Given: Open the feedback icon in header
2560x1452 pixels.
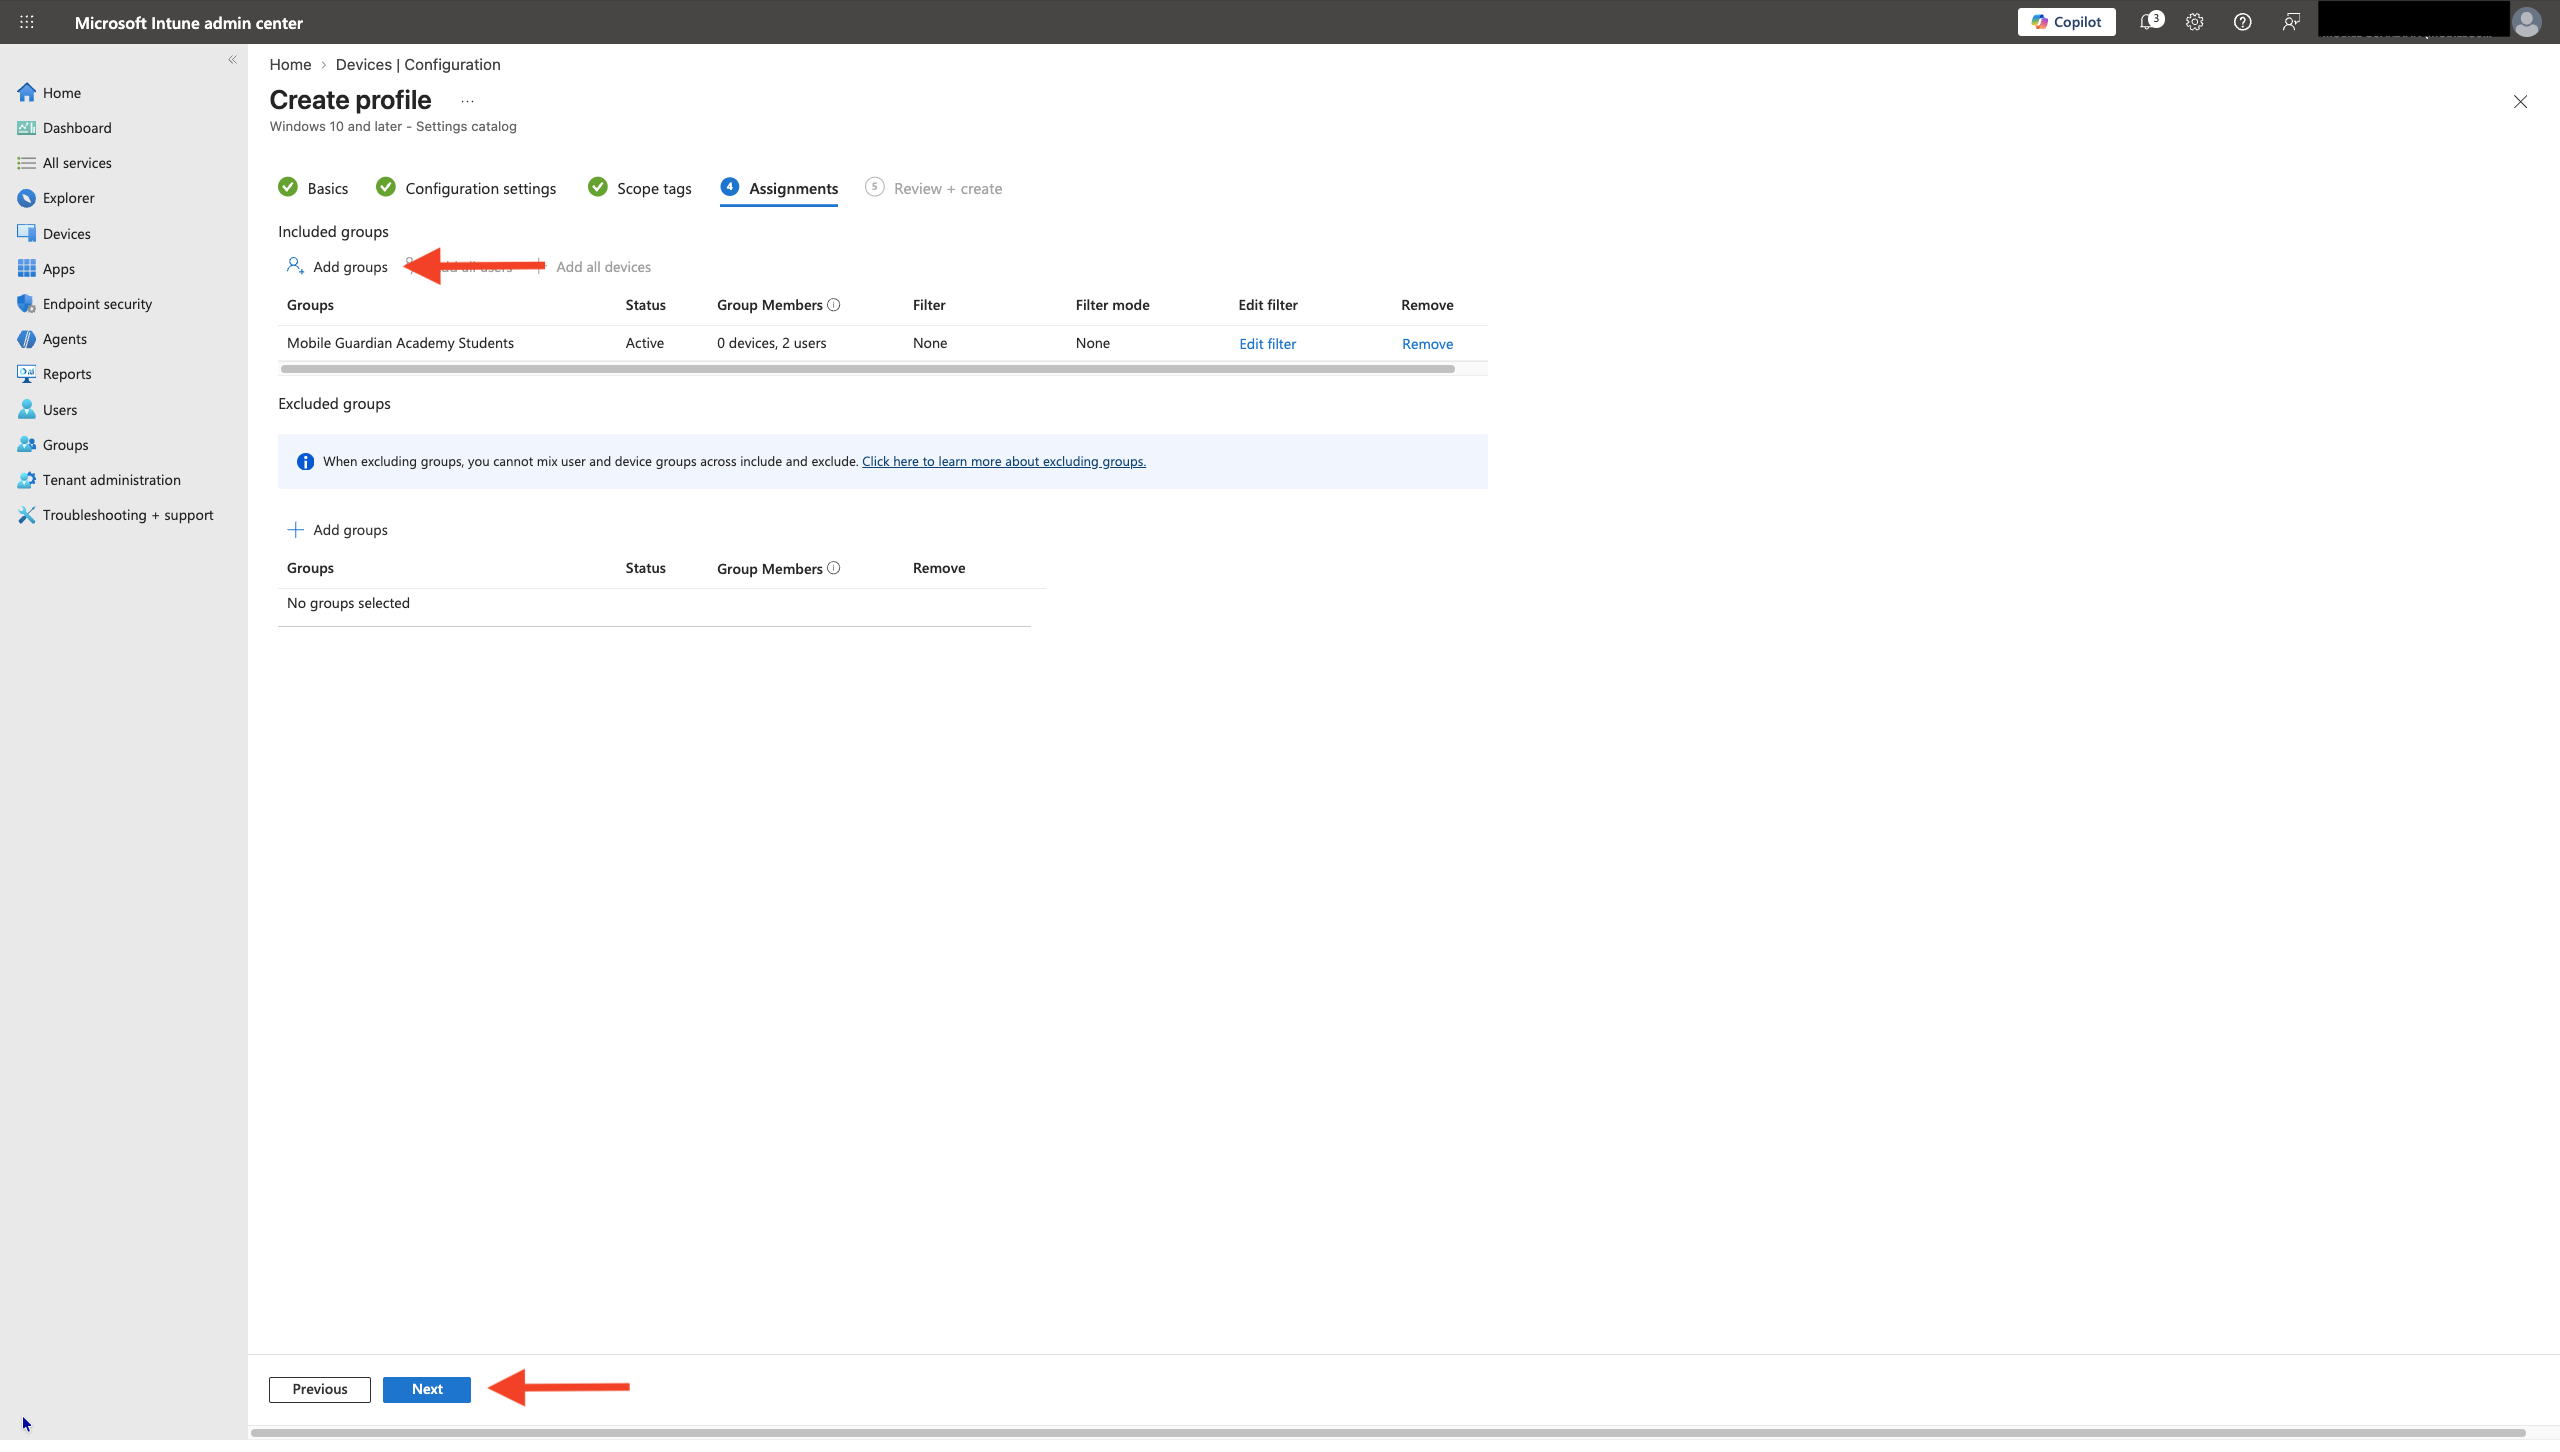Looking at the screenshot, I should pyautogui.click(x=2290, y=22).
